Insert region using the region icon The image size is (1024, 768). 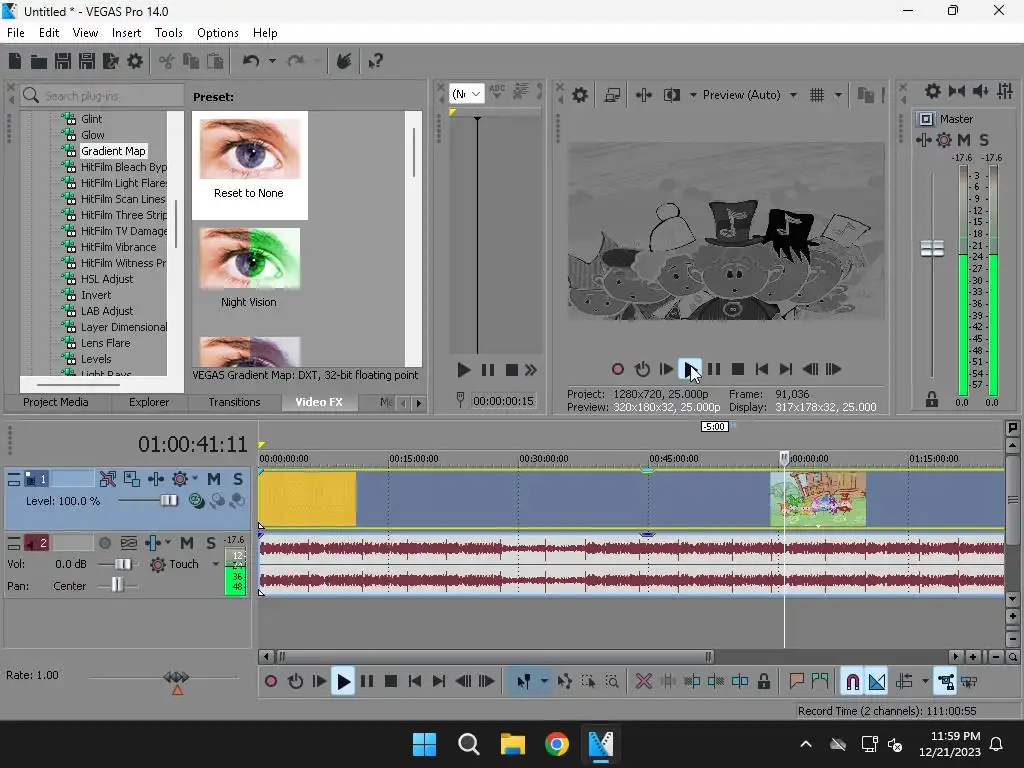pos(820,682)
